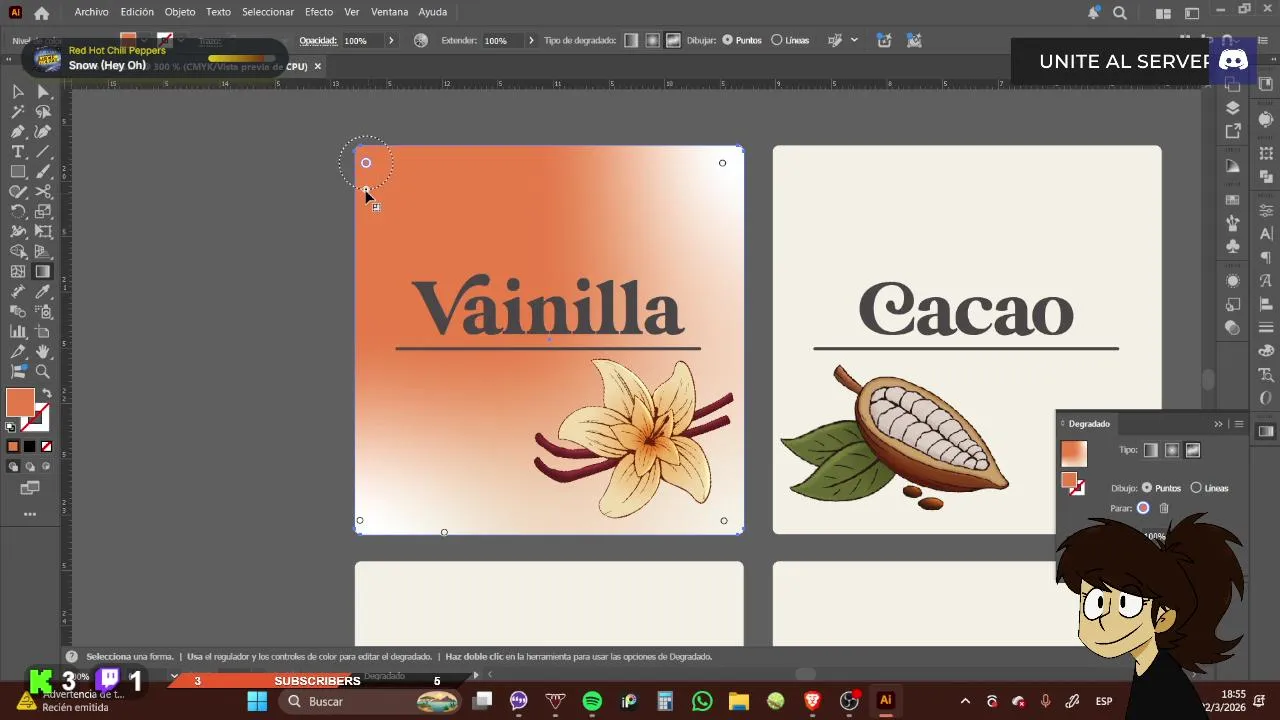The width and height of the screenshot is (1280, 720).
Task: Open the Color Guide gradient-triangle icon
Action: [1233, 166]
